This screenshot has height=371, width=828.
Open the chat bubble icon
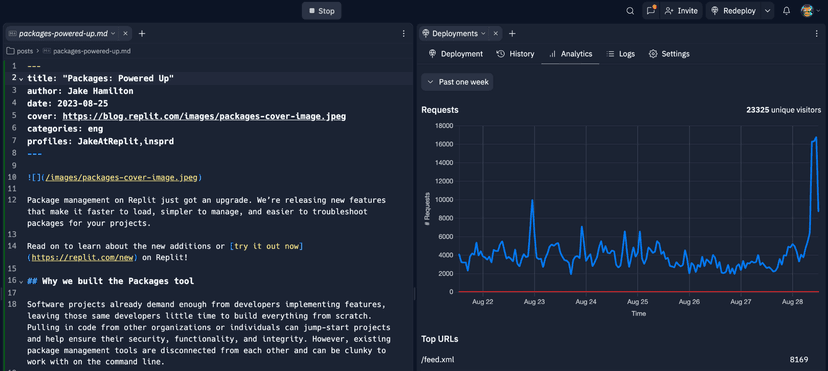tap(651, 11)
